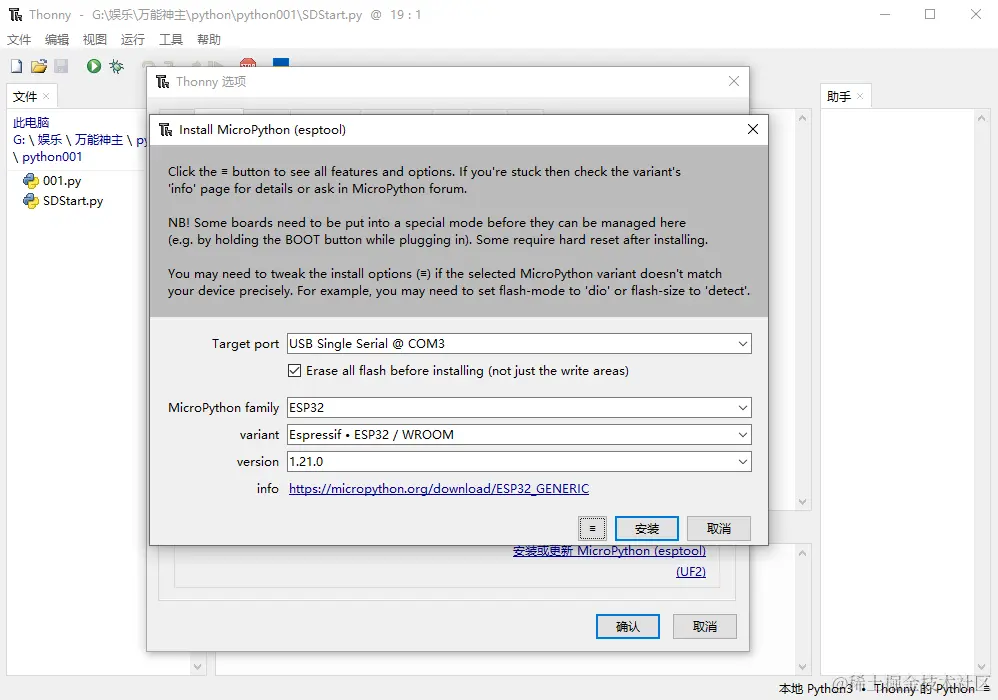Image resolution: width=998 pixels, height=700 pixels.
Task: Select 001.py in the file list
Action: click(62, 181)
